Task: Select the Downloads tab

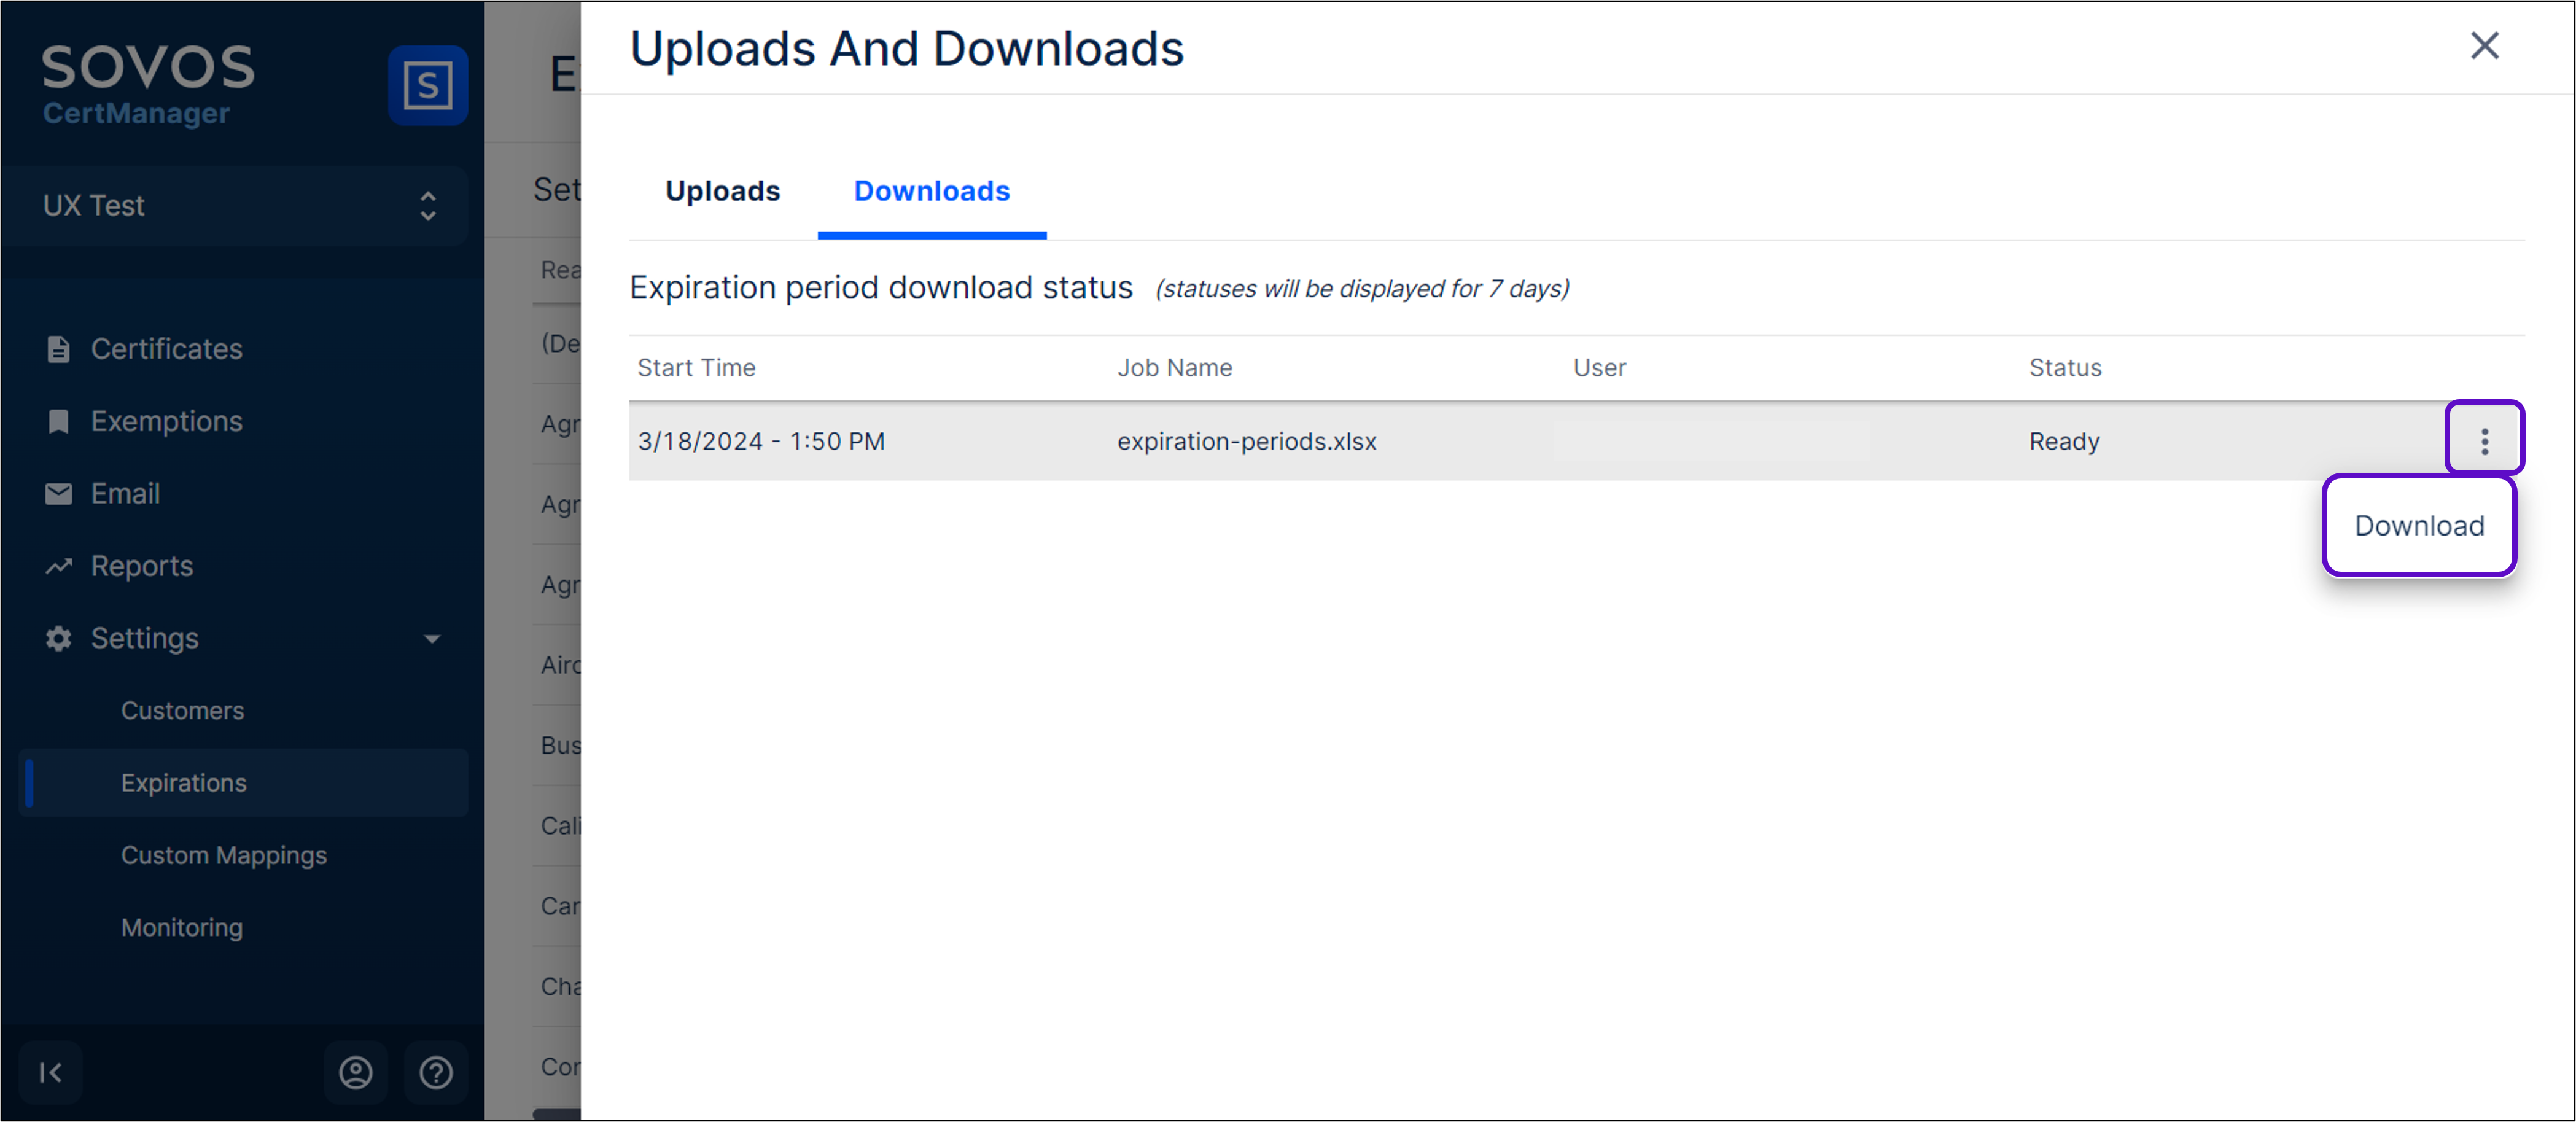Action: click(931, 191)
